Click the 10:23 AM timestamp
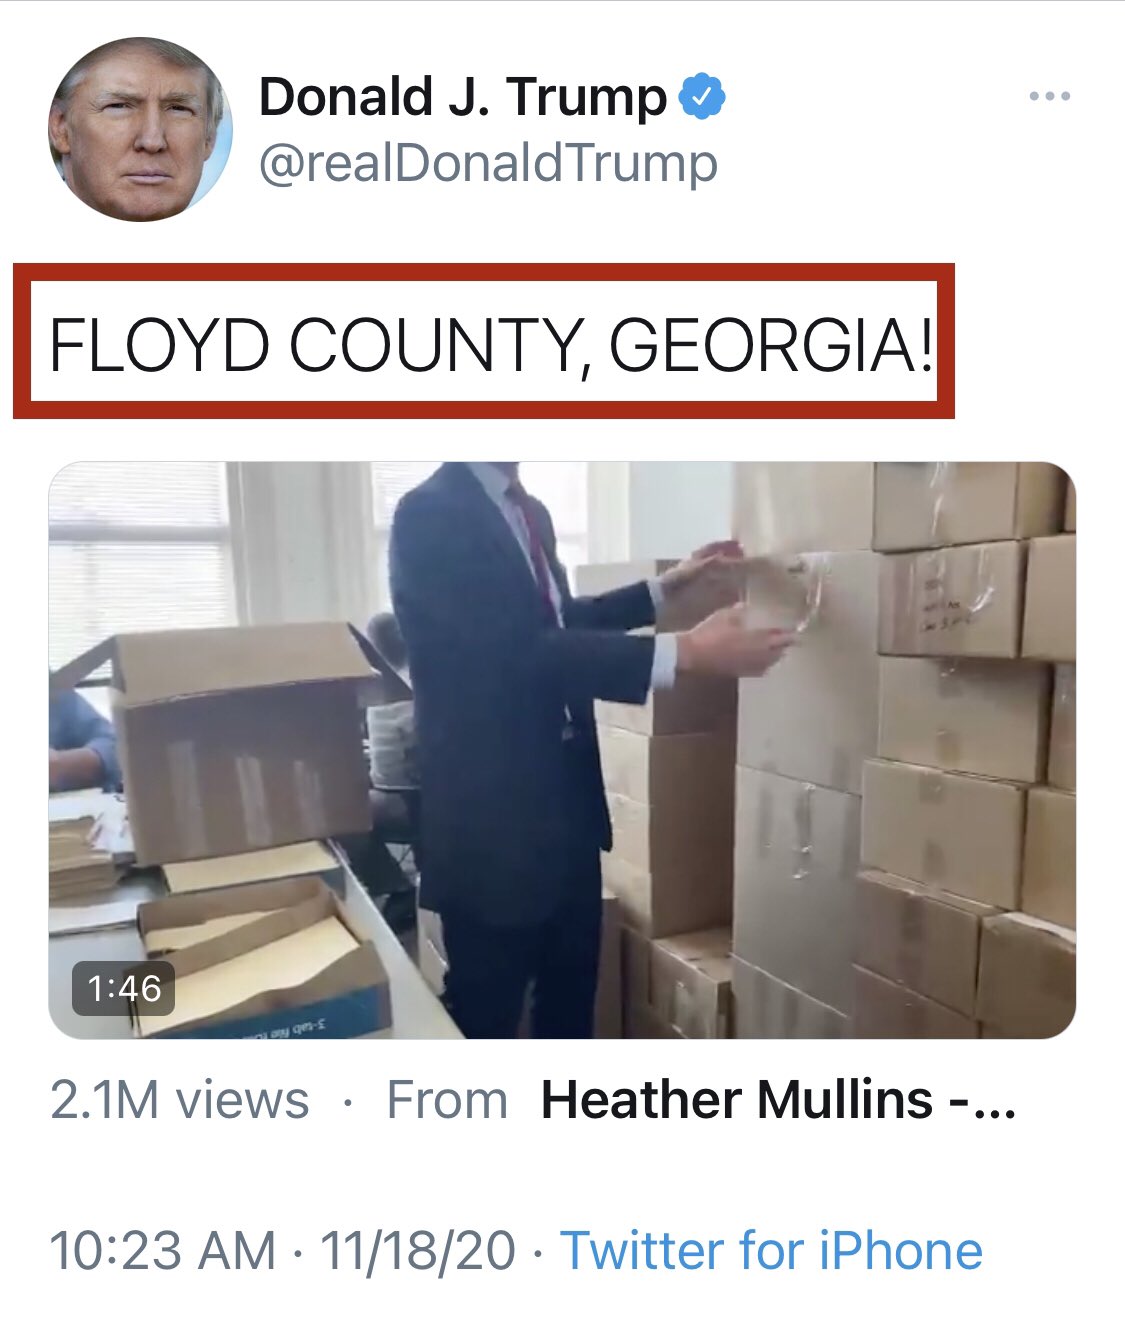Viewport: 1125px width, 1324px height. tap(162, 1251)
